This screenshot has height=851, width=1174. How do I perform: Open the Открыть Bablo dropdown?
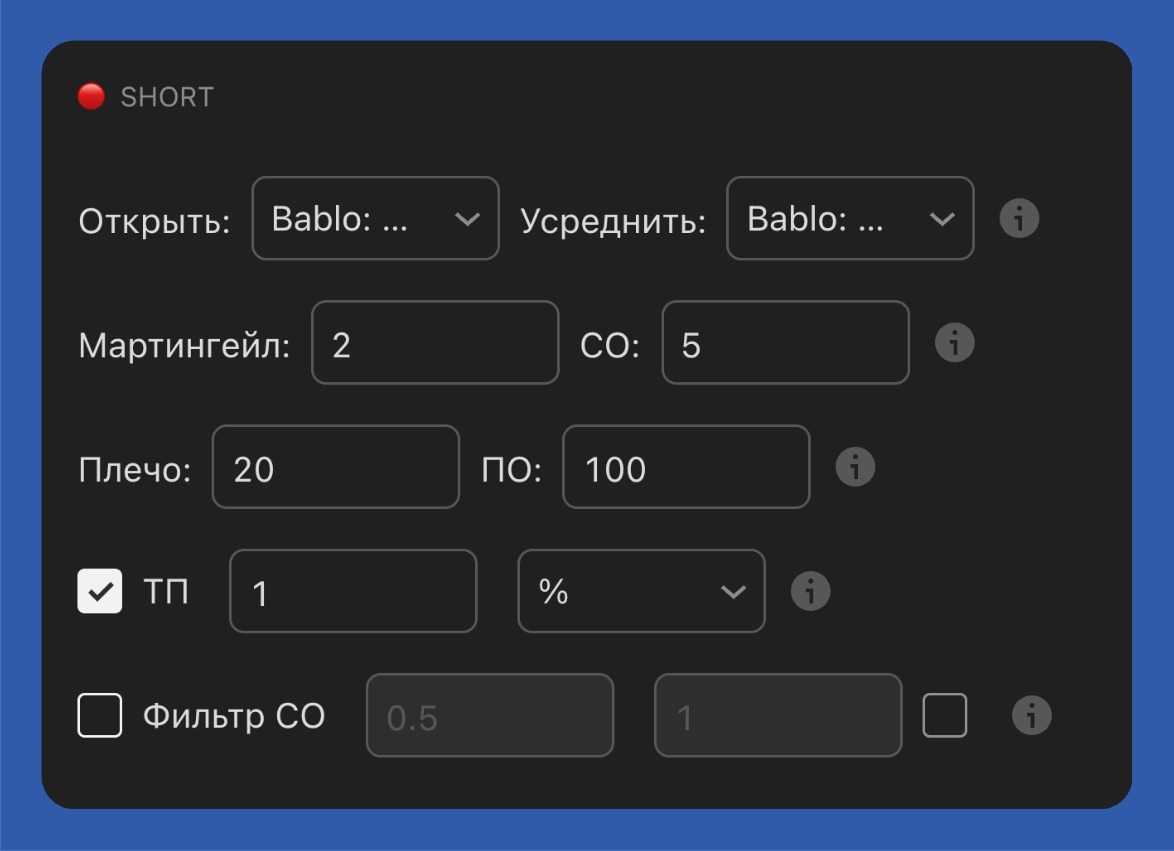[375, 218]
